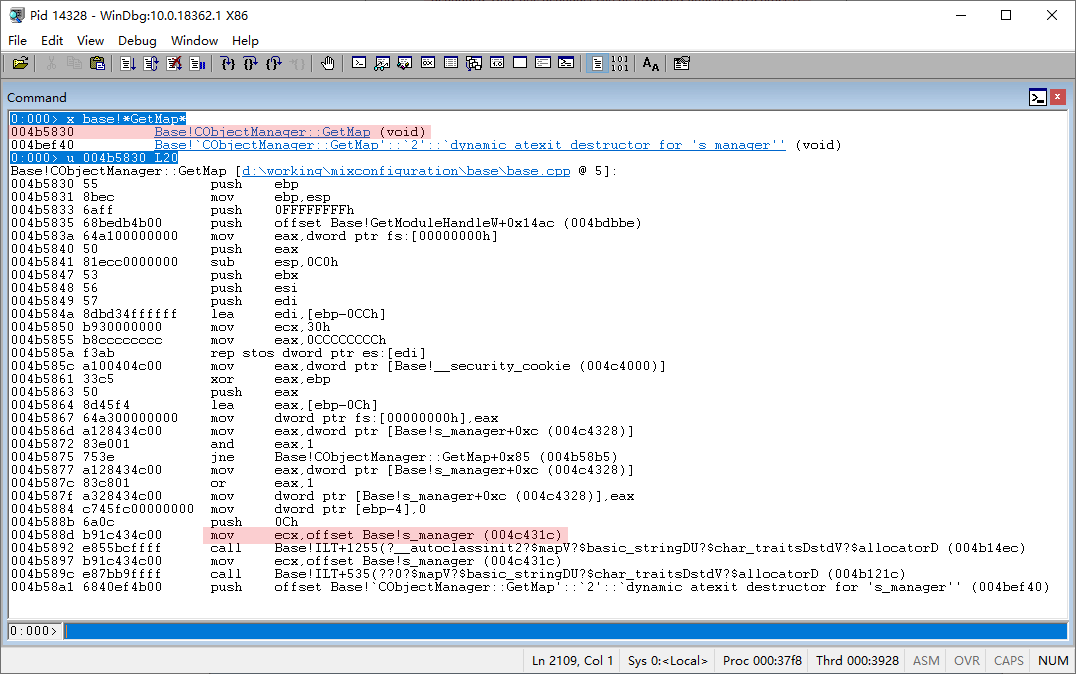The height and width of the screenshot is (674, 1076).
Task: Open the View menu
Action: [90, 41]
